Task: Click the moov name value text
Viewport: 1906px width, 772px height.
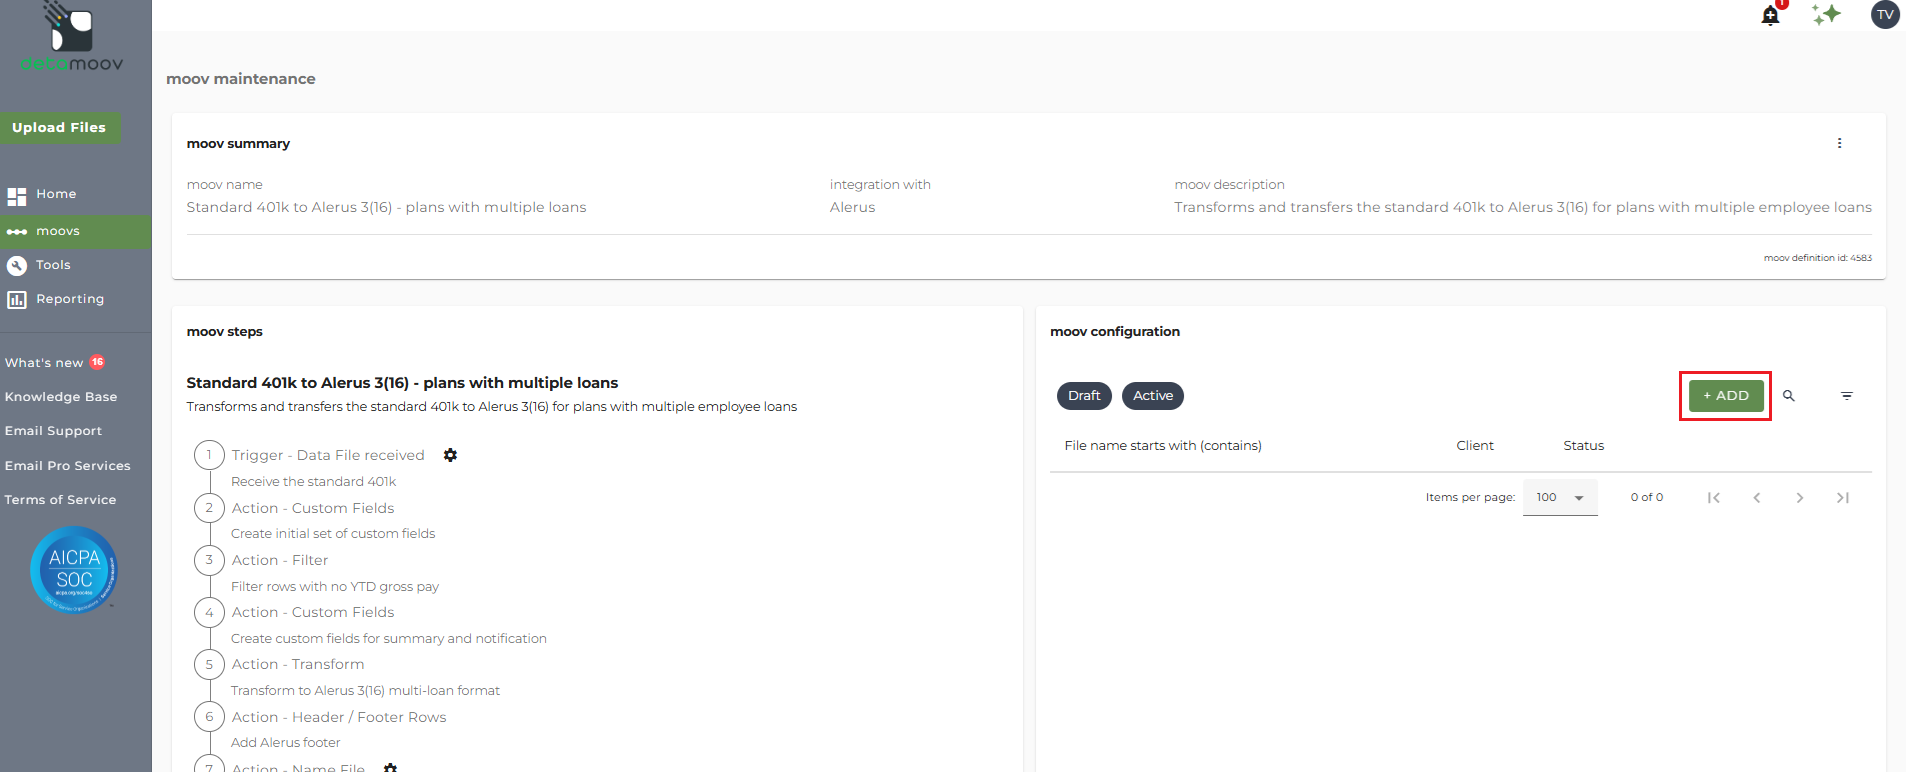Action: [386, 207]
